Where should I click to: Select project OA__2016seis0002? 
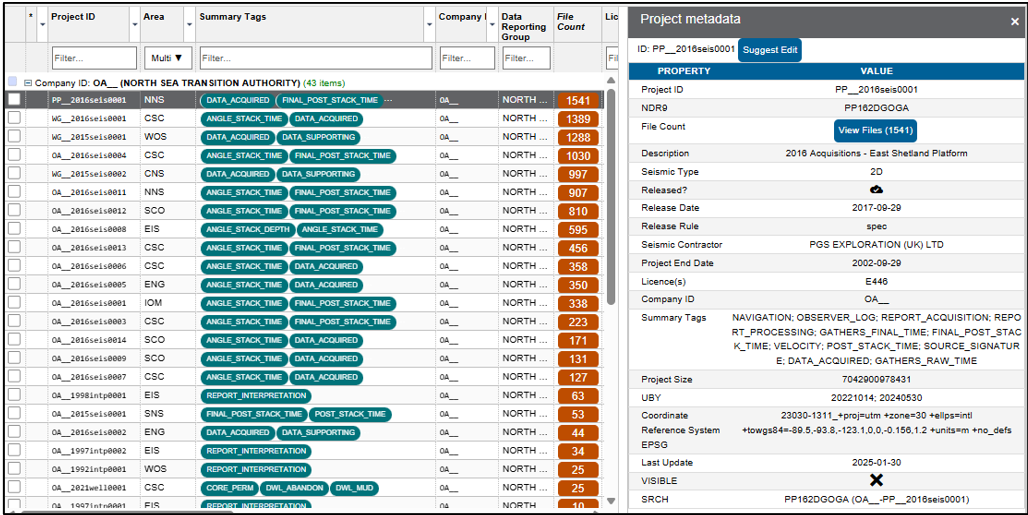click(89, 432)
